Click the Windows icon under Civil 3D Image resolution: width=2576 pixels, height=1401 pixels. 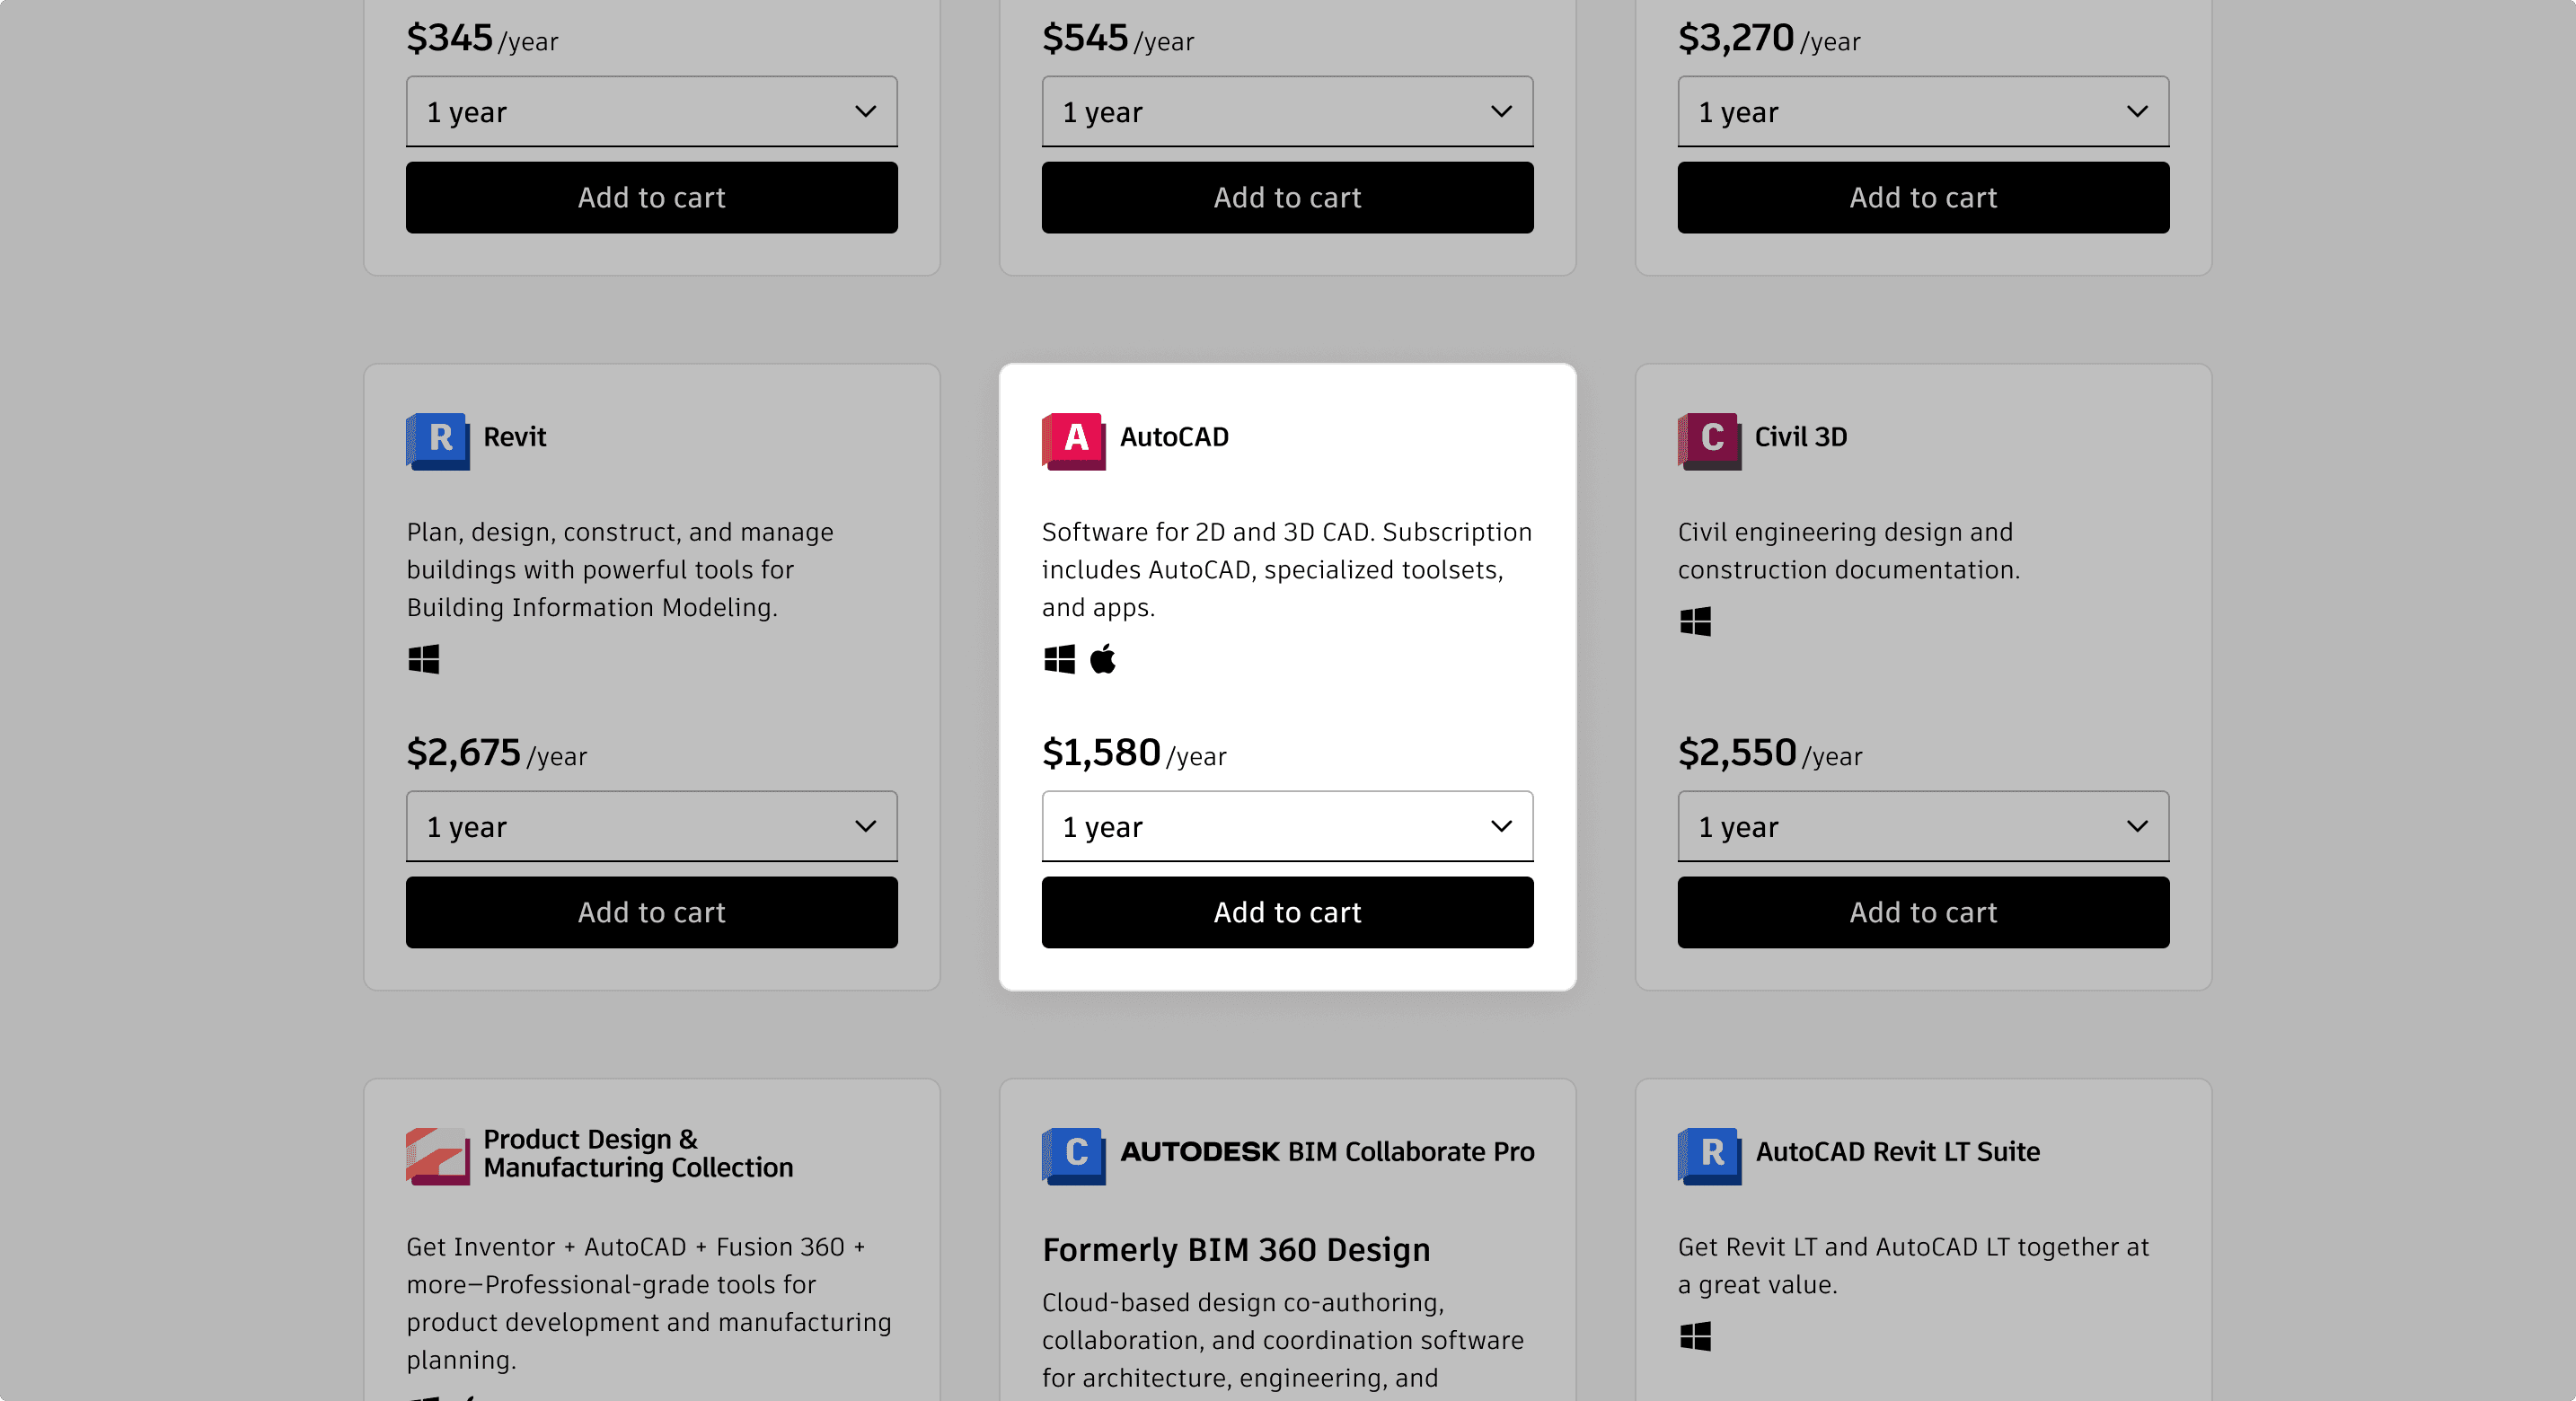click(1695, 622)
